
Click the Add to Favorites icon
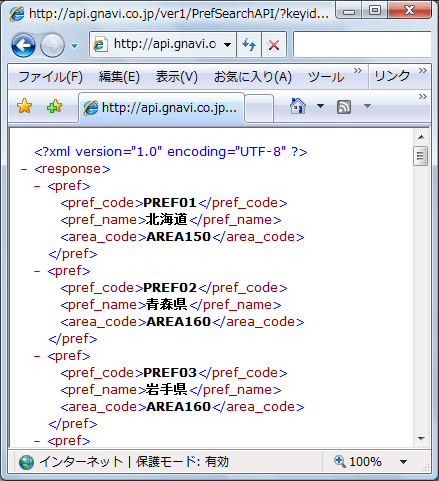click(55, 106)
